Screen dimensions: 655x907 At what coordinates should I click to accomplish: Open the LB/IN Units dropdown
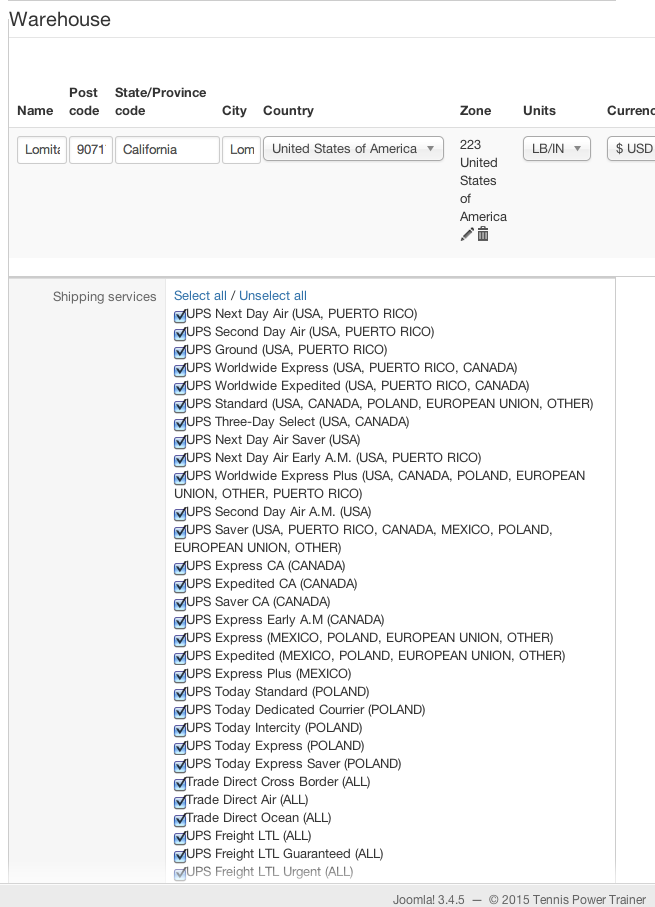[557, 149]
